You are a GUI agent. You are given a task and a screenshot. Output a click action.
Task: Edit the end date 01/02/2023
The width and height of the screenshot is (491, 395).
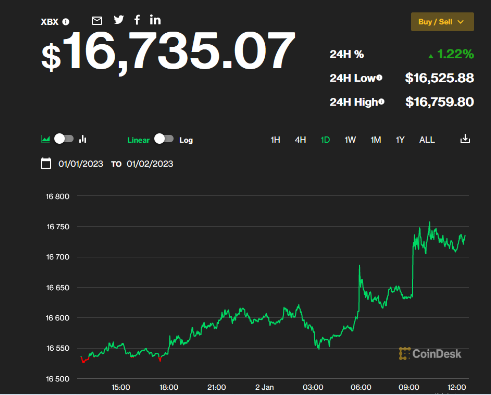click(x=150, y=164)
